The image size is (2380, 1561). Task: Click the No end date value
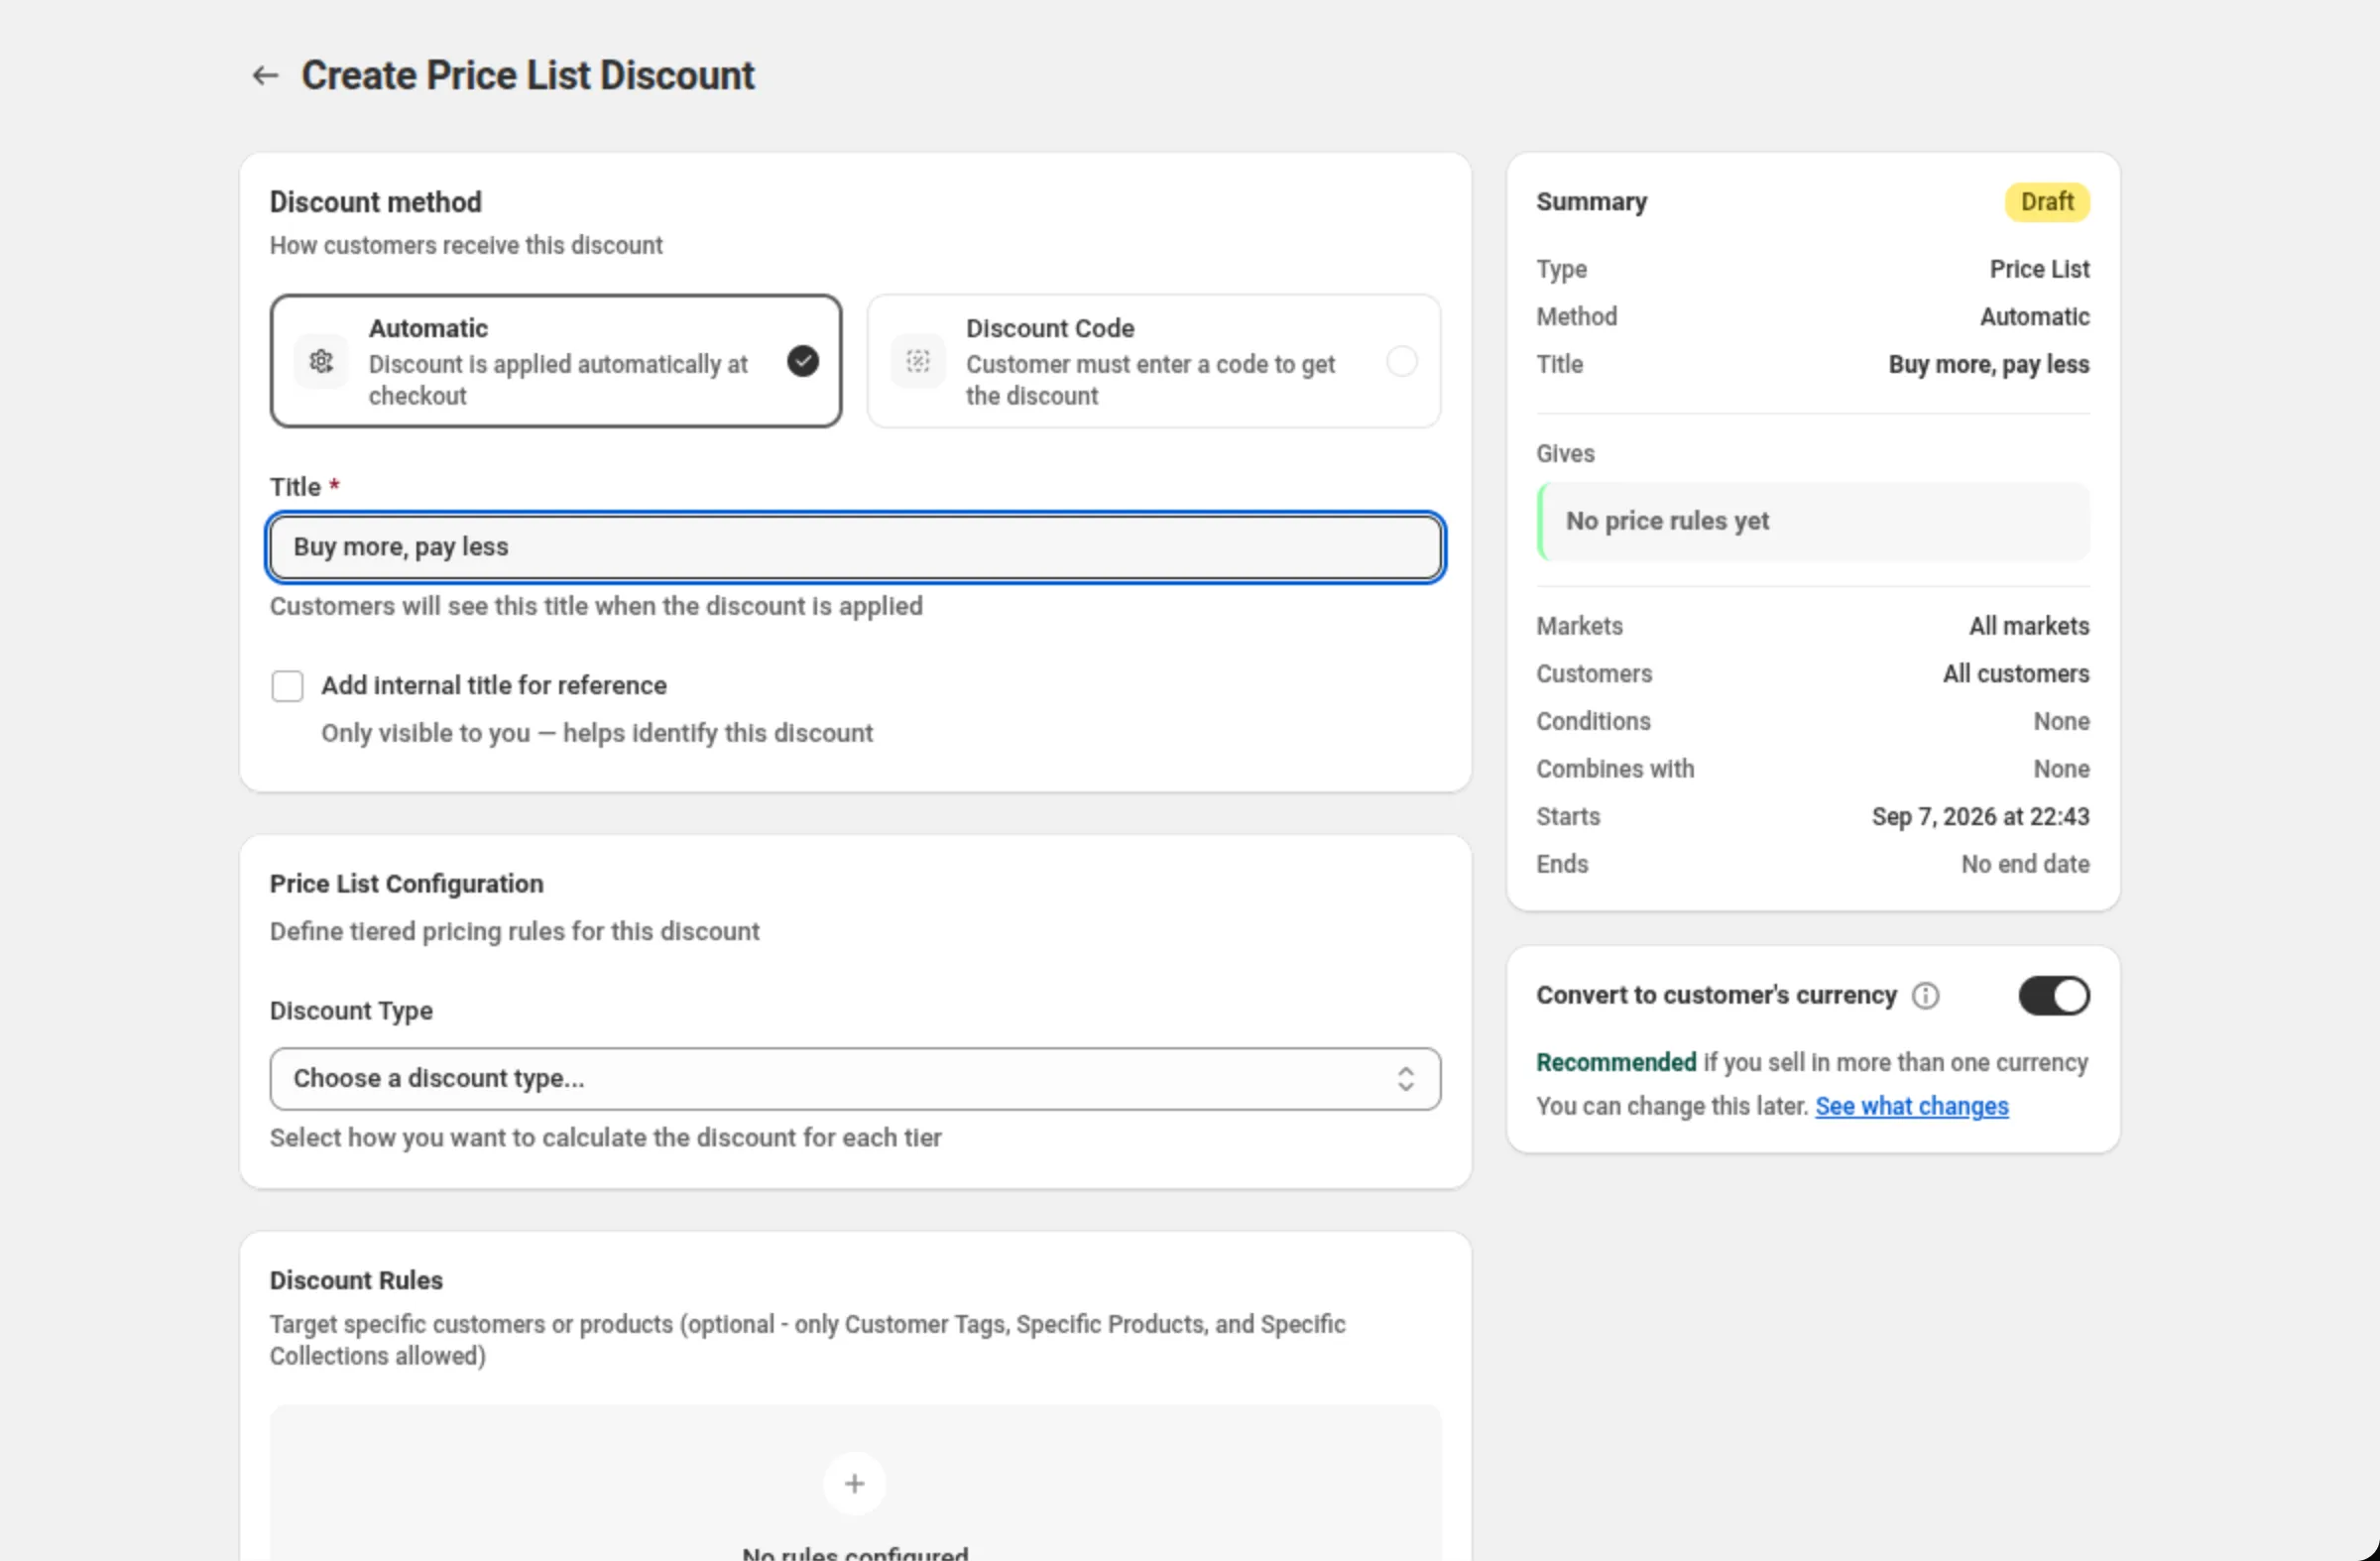(2024, 864)
